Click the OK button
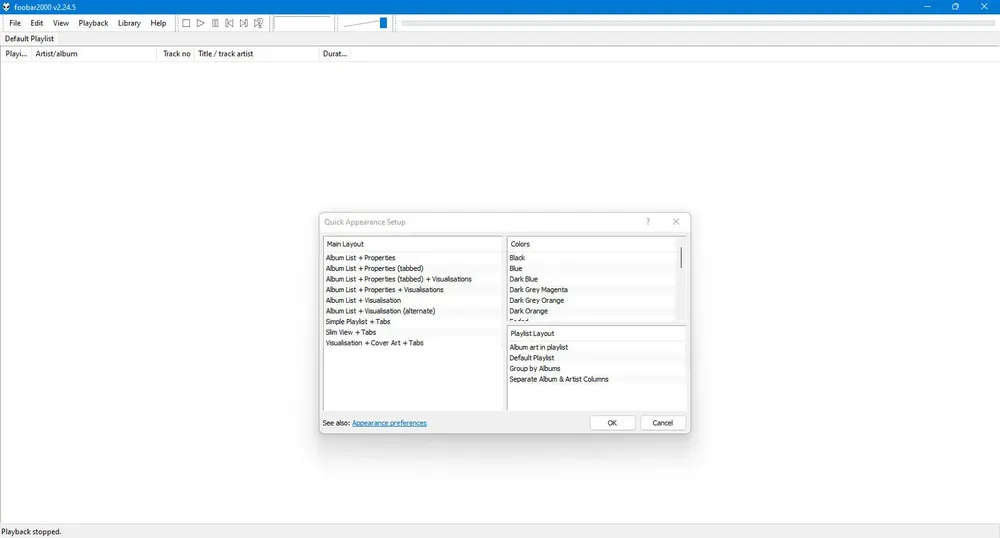This screenshot has width=1000, height=538. point(612,423)
